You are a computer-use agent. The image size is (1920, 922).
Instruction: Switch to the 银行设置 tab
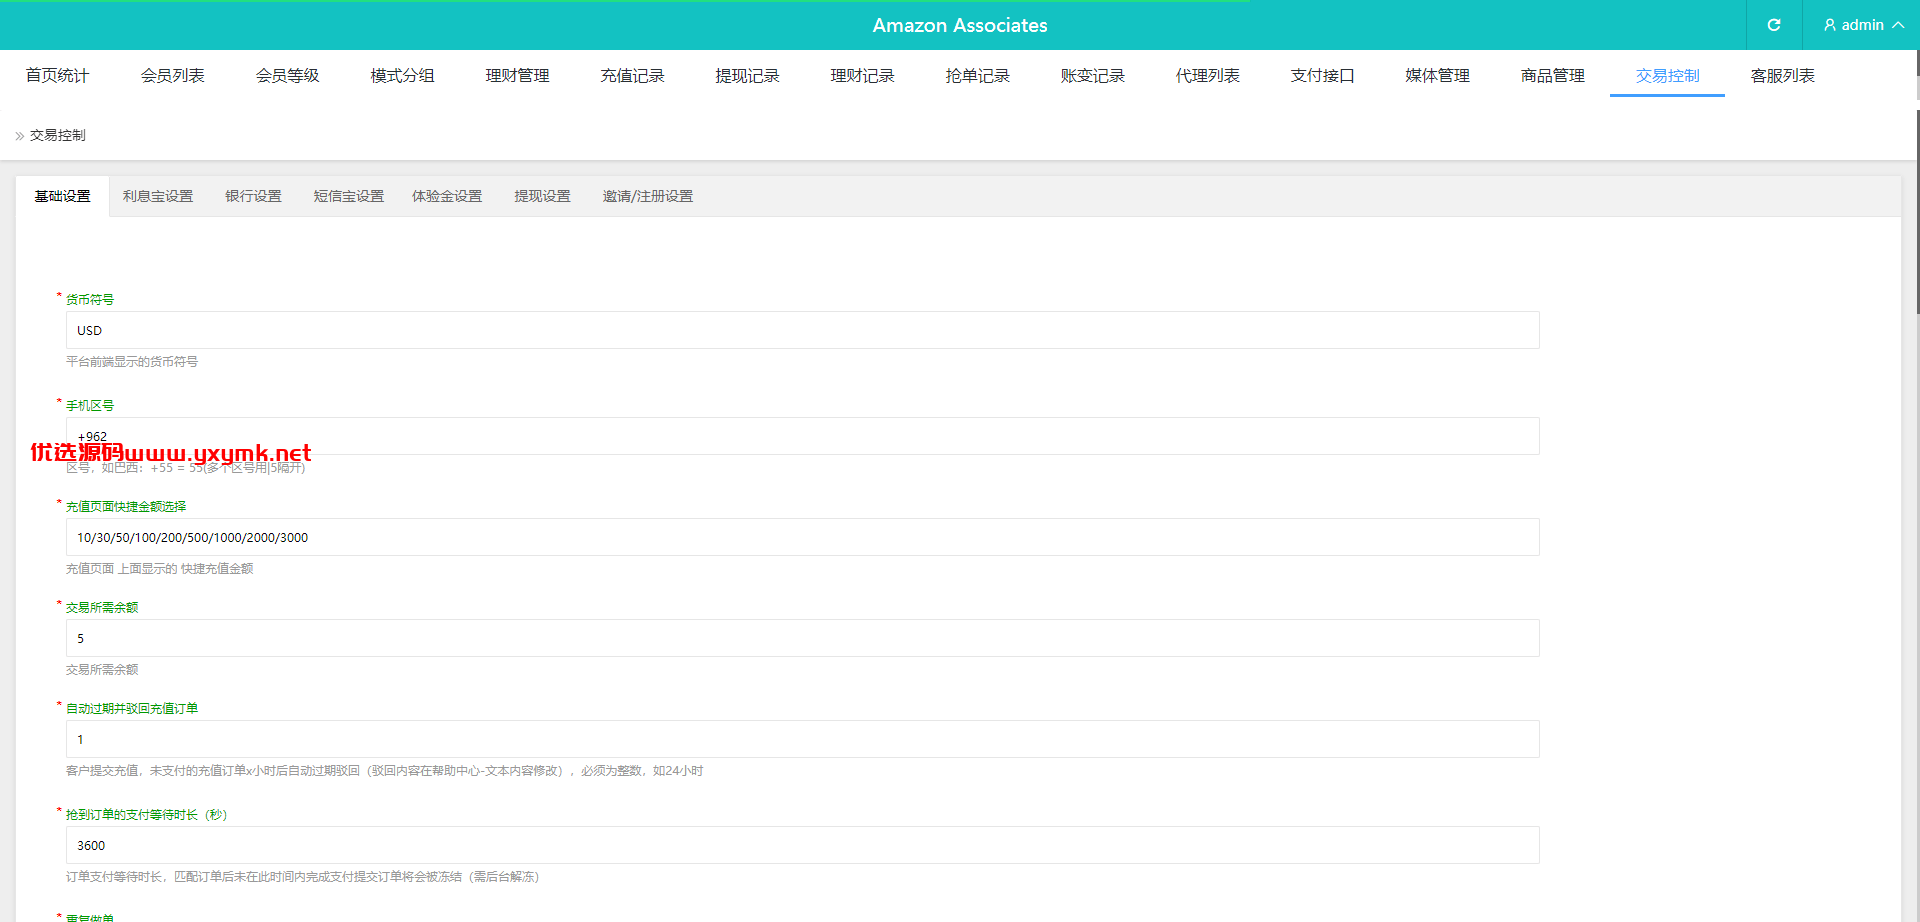coord(253,196)
